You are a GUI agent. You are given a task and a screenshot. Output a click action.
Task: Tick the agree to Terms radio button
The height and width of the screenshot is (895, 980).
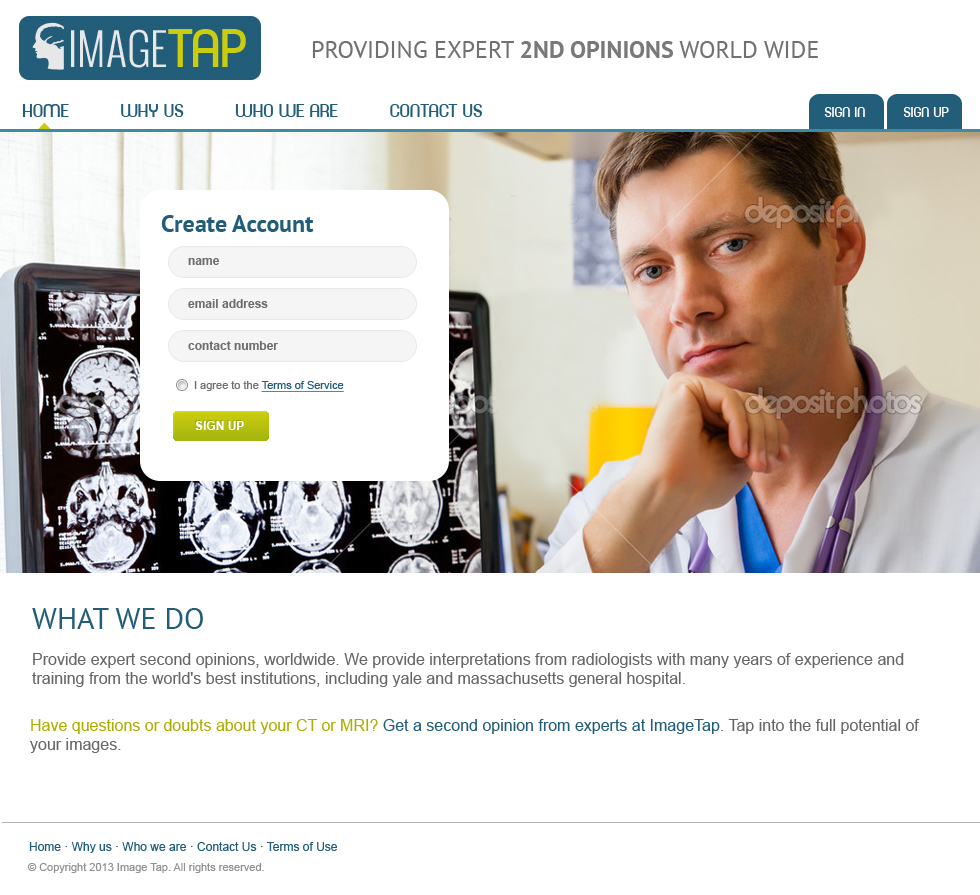click(182, 385)
